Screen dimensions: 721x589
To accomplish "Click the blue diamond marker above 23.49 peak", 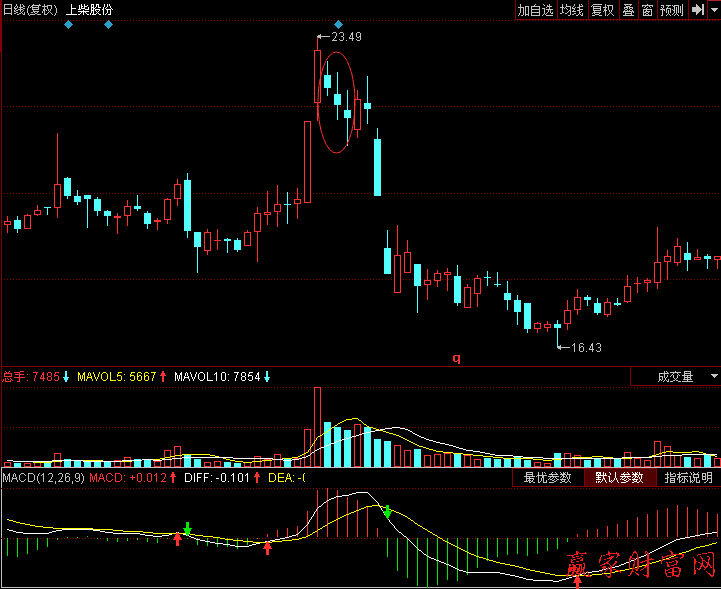I will (339, 24).
